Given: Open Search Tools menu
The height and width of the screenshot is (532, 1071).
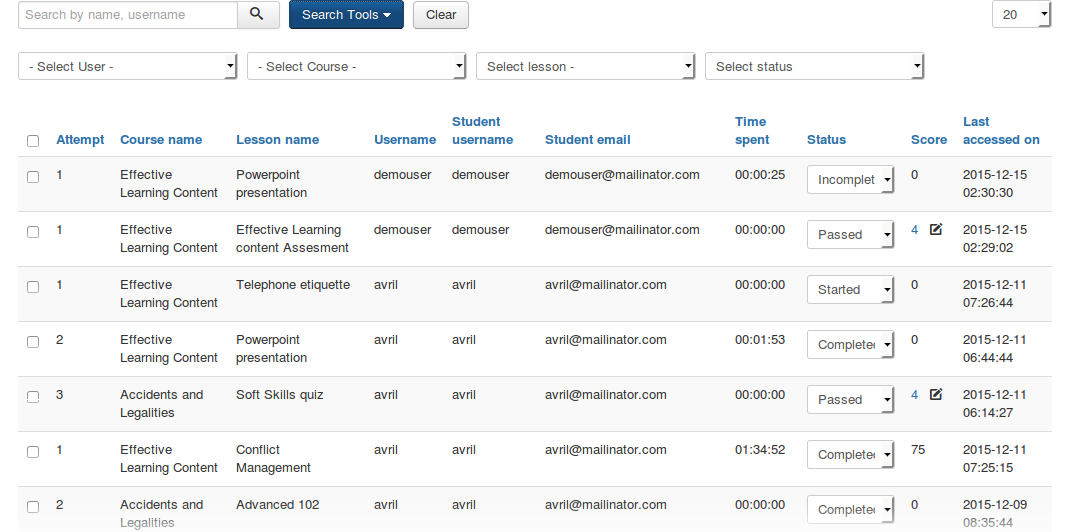Looking at the screenshot, I should [346, 15].
